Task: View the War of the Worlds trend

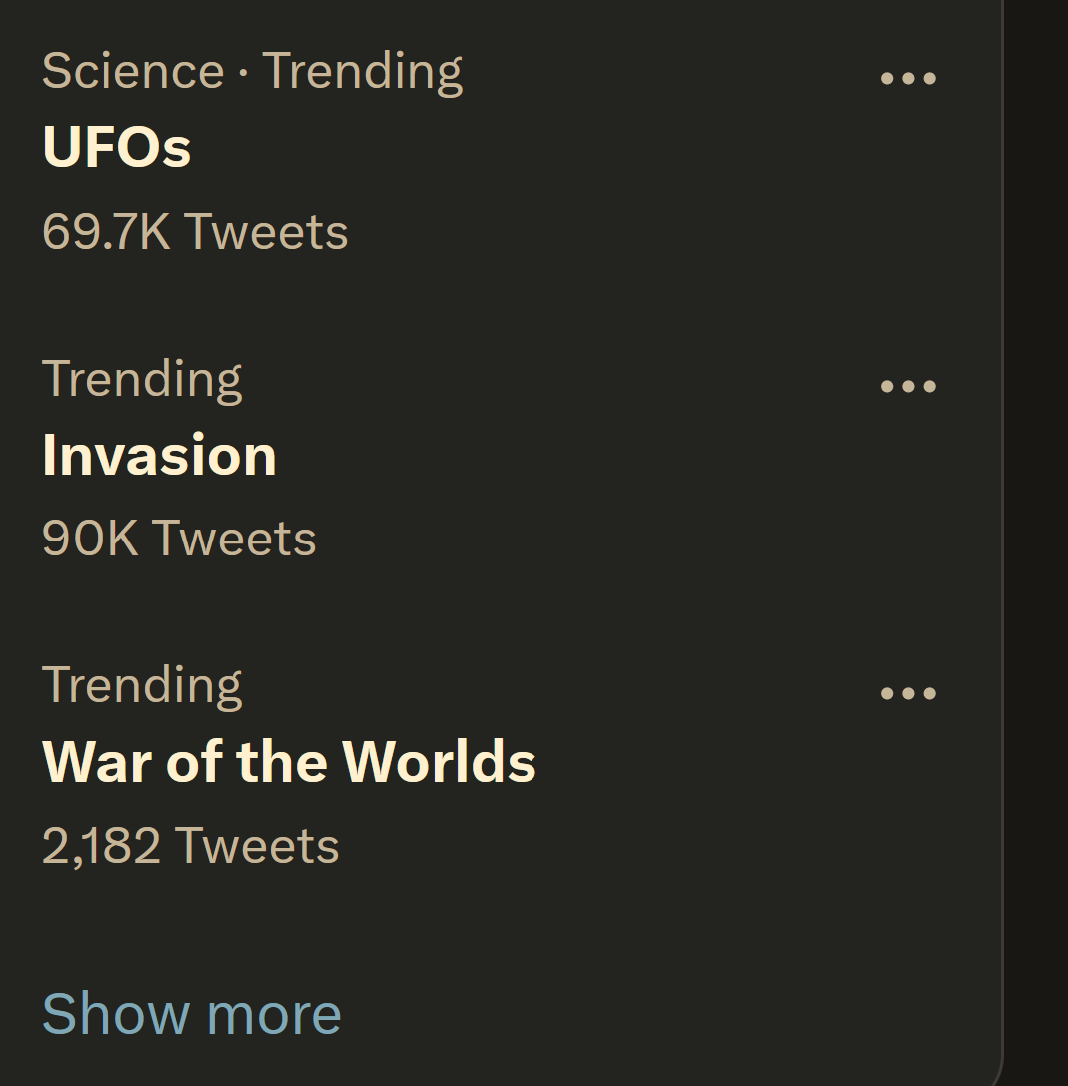Action: (x=289, y=762)
